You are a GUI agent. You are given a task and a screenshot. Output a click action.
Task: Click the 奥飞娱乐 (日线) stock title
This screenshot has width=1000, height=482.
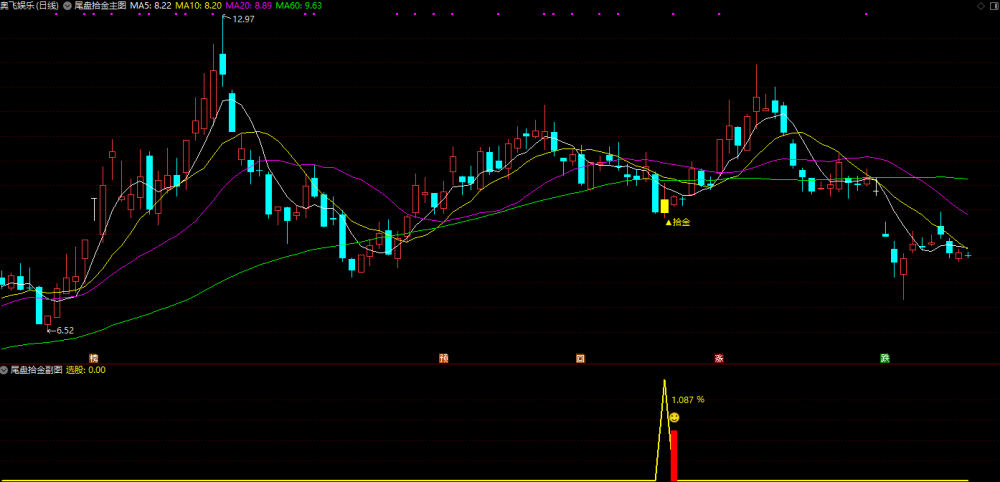coord(29,5)
